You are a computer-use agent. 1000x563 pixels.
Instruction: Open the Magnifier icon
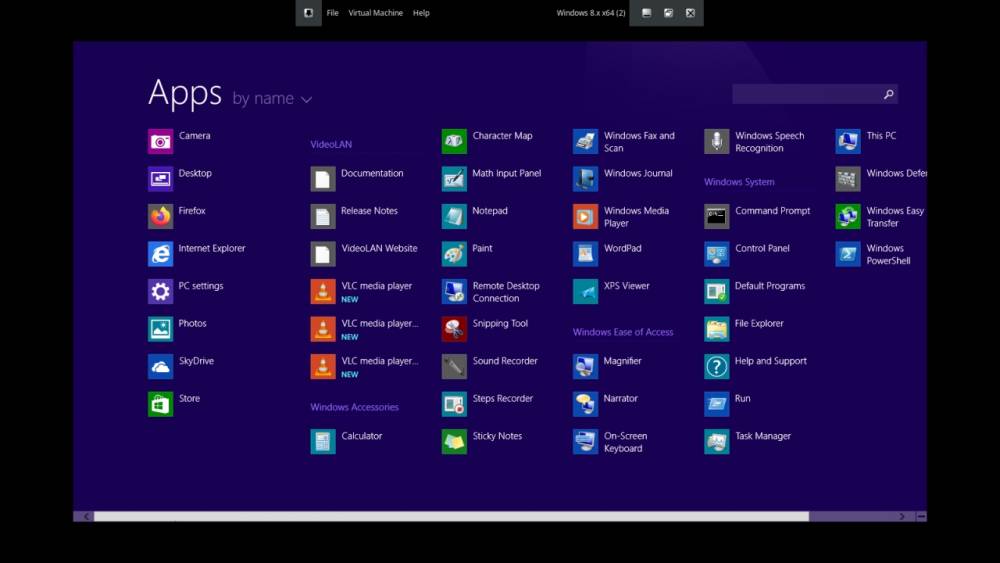585,367
